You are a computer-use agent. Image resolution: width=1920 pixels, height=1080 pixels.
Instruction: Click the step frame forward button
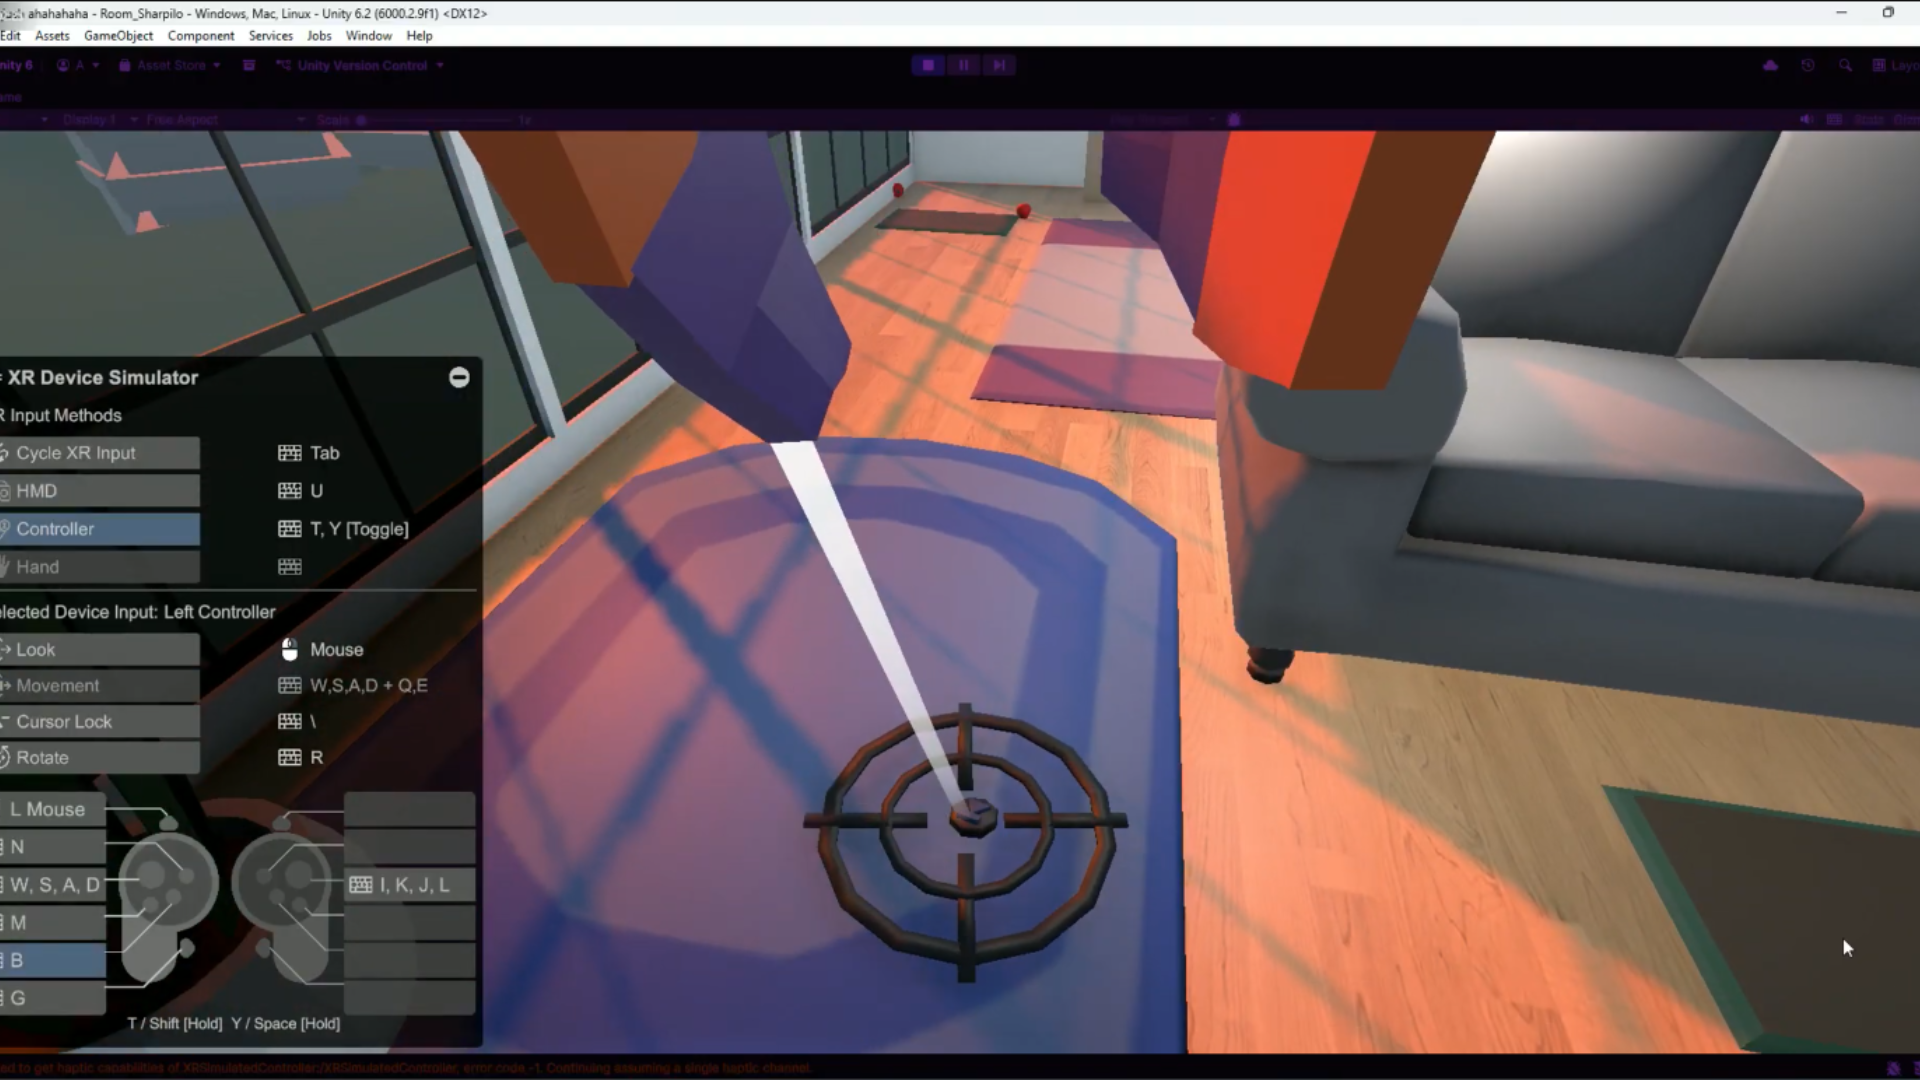[x=998, y=65]
